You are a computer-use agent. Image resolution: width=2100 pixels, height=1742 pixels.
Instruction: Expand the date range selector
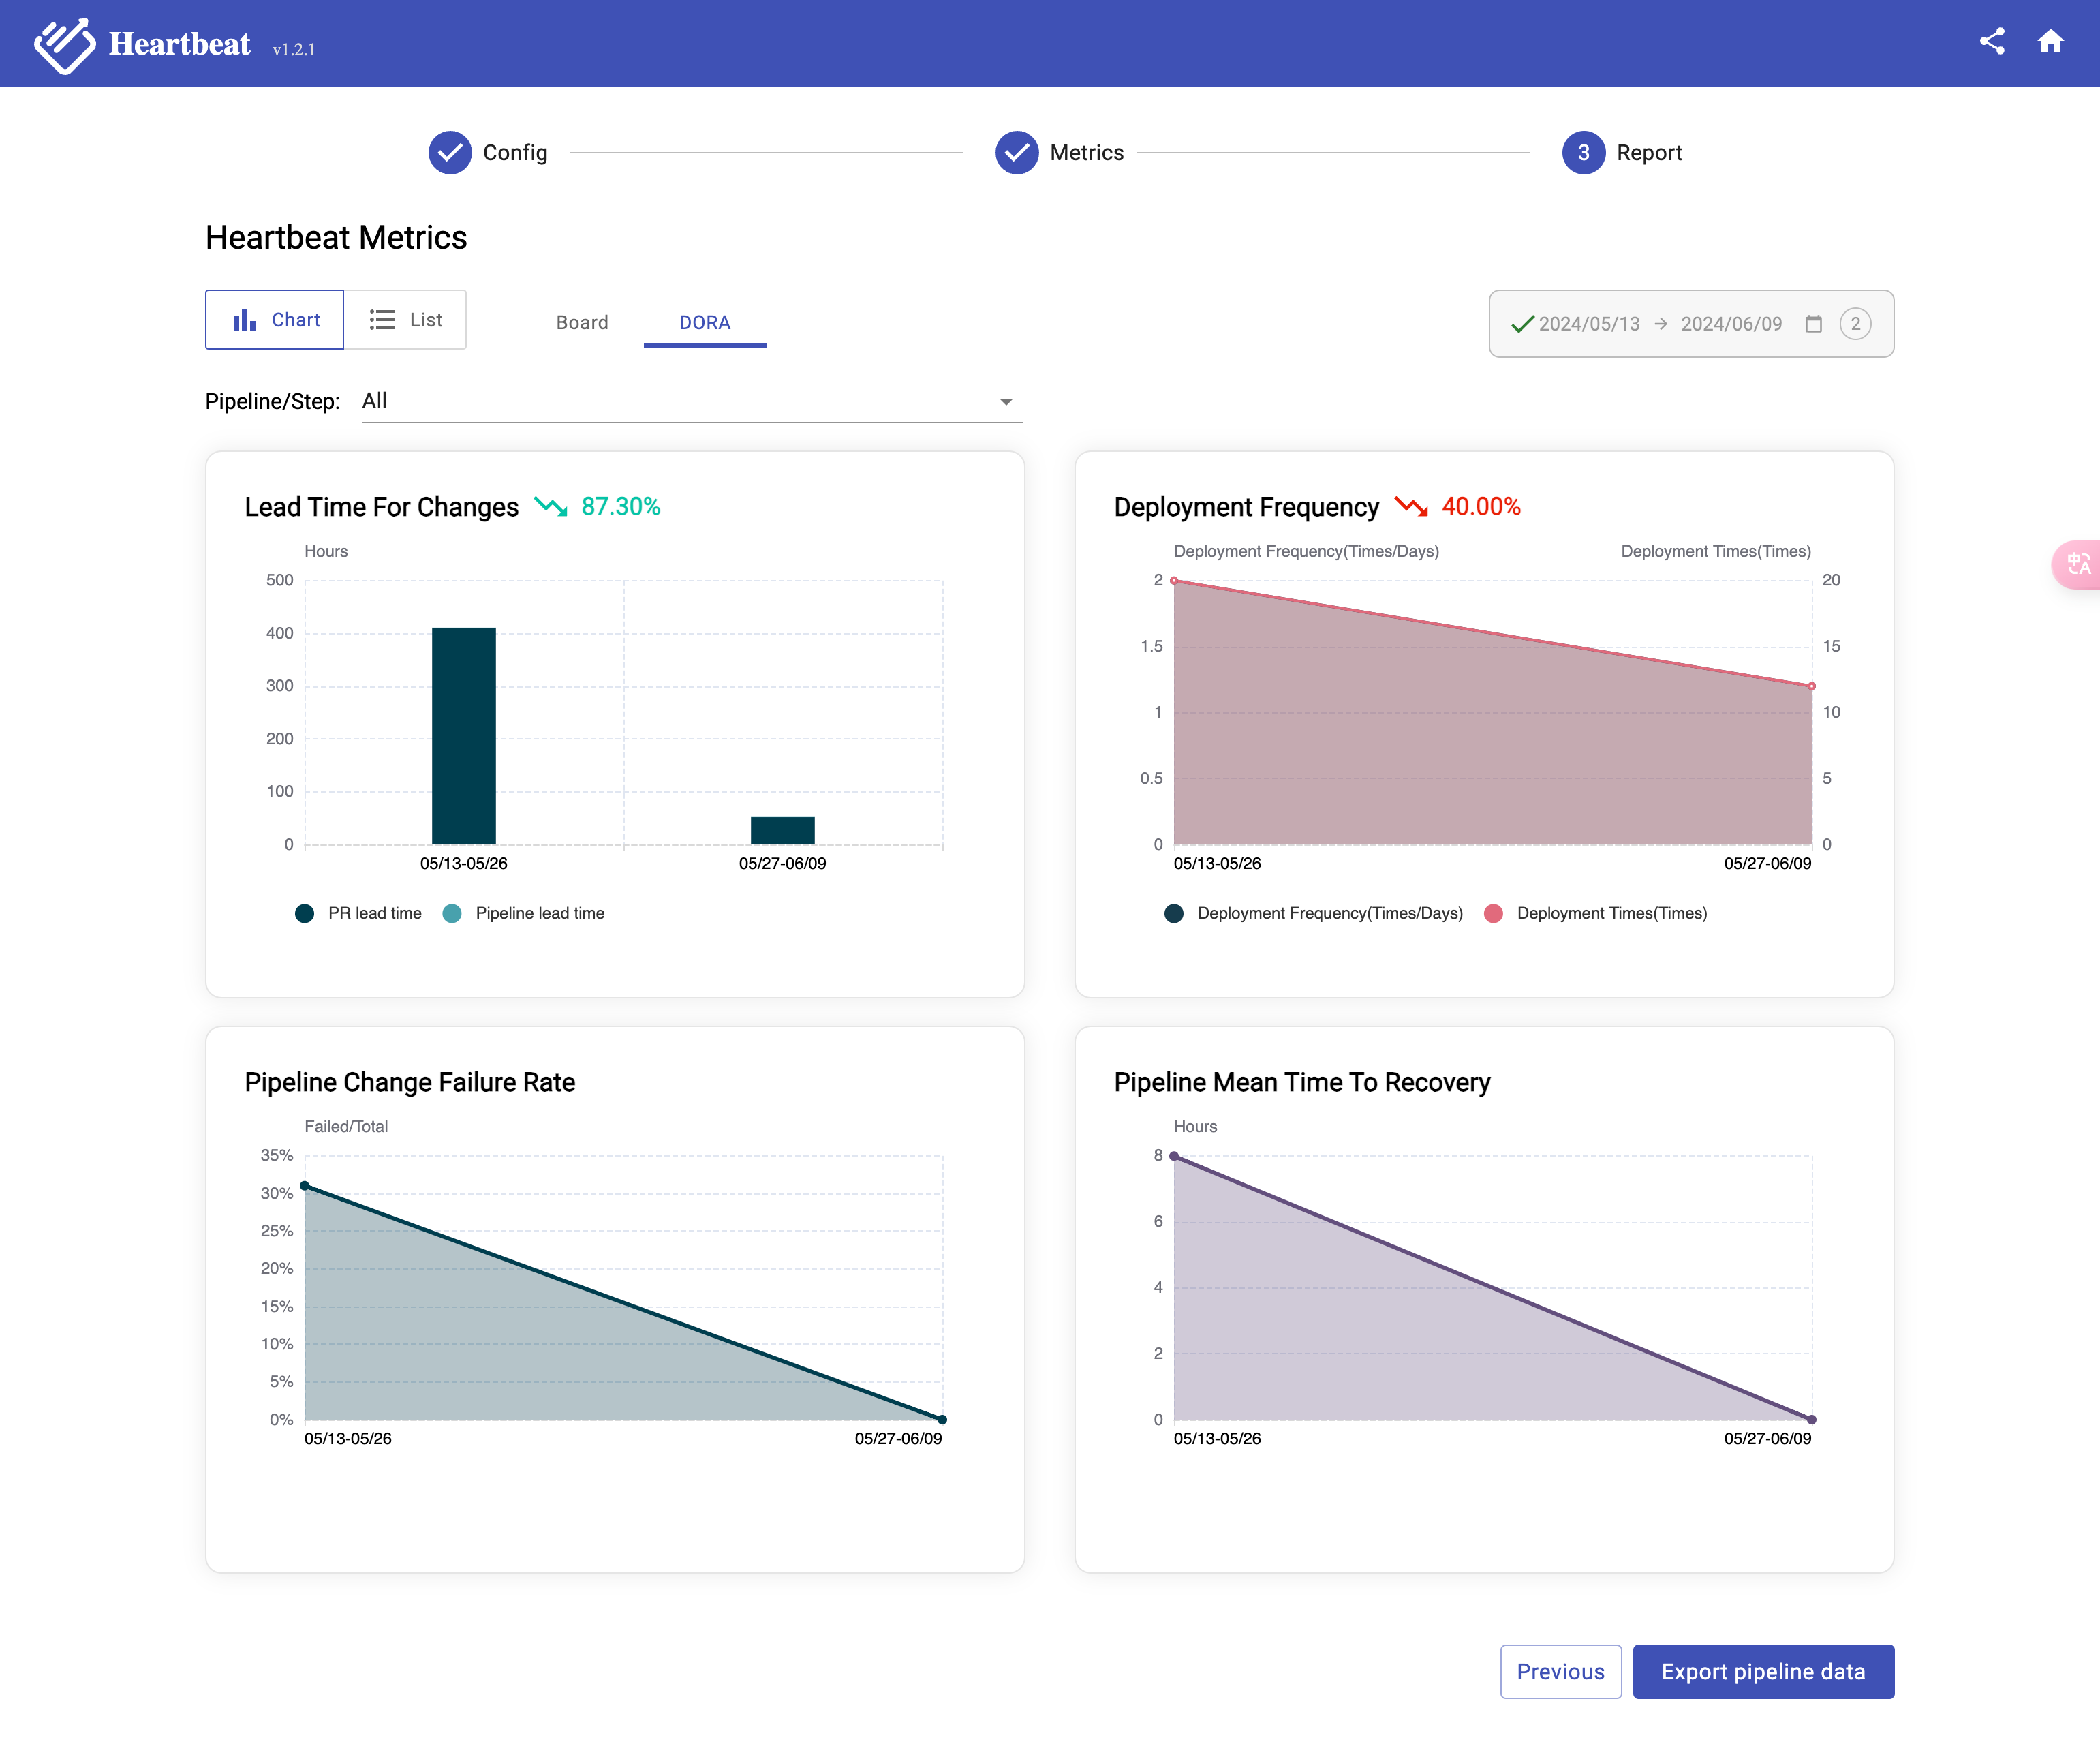click(x=1660, y=324)
